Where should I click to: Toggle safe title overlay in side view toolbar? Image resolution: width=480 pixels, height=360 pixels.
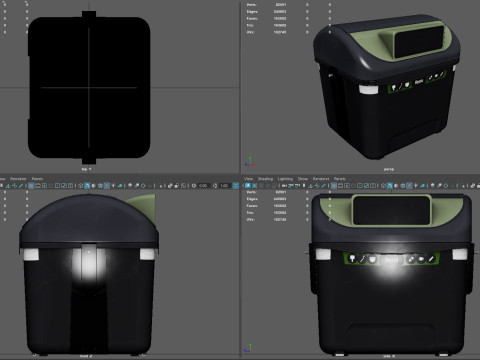tap(373, 186)
